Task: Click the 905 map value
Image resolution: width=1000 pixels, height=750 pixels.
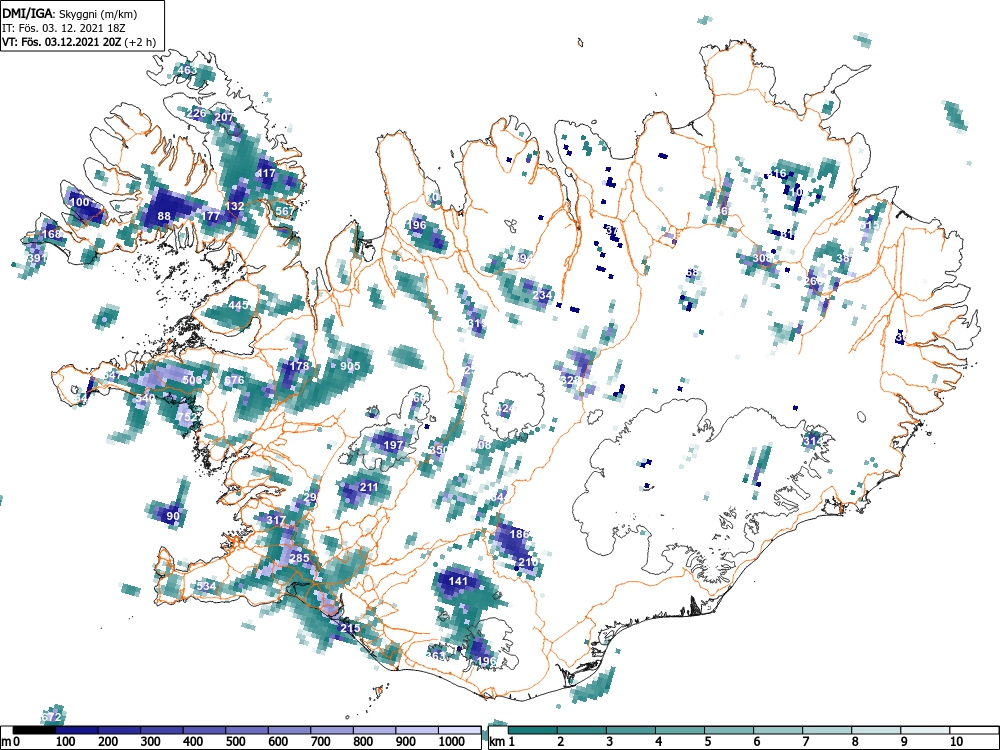Action: (x=350, y=366)
